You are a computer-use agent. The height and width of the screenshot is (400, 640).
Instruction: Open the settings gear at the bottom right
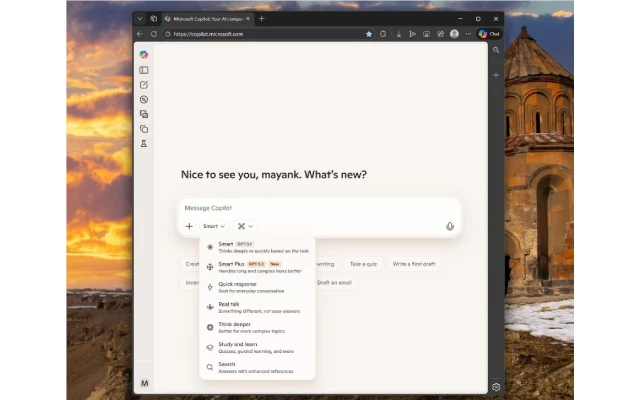pyautogui.click(x=496, y=386)
